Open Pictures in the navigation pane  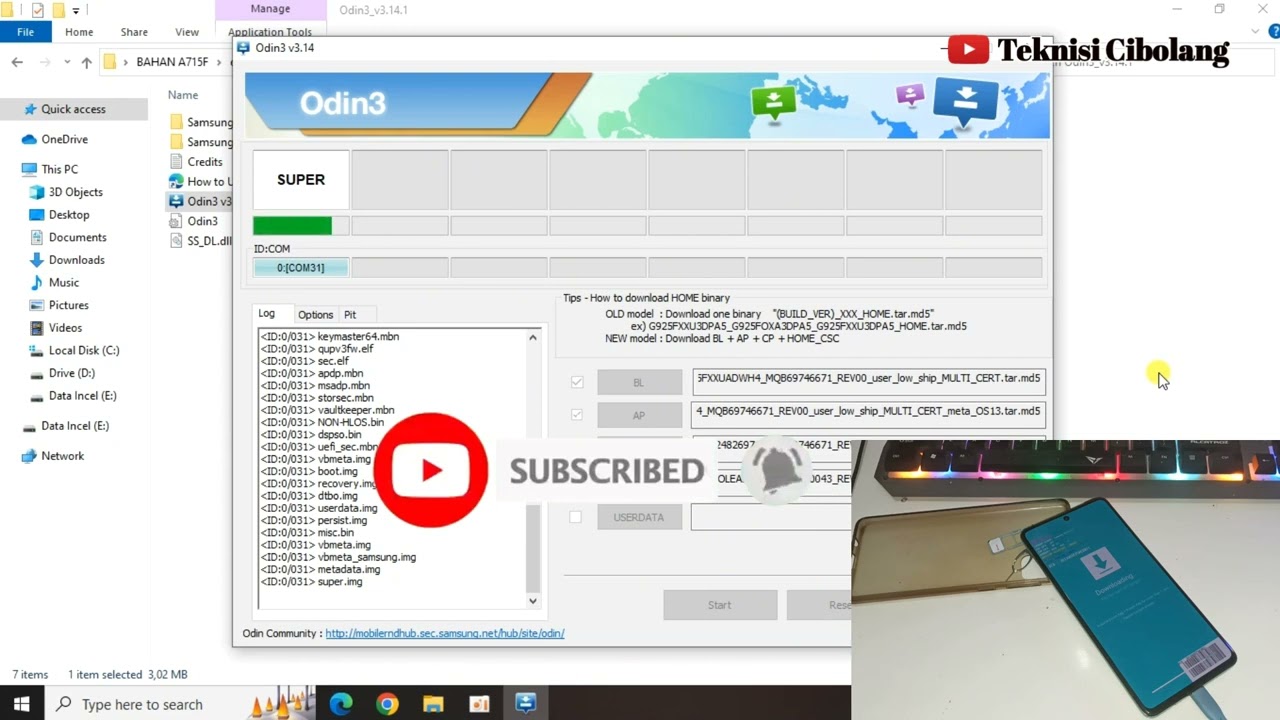pyautogui.click(x=68, y=305)
